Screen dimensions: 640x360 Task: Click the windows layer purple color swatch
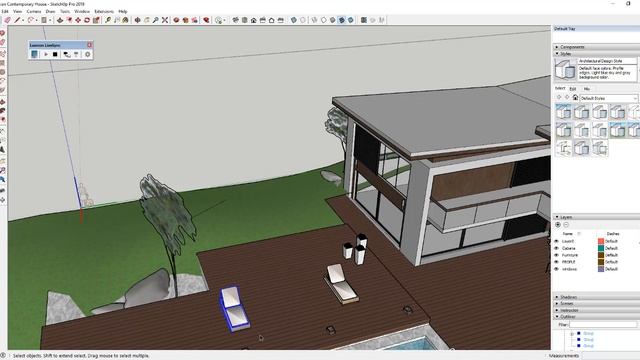(x=601, y=269)
